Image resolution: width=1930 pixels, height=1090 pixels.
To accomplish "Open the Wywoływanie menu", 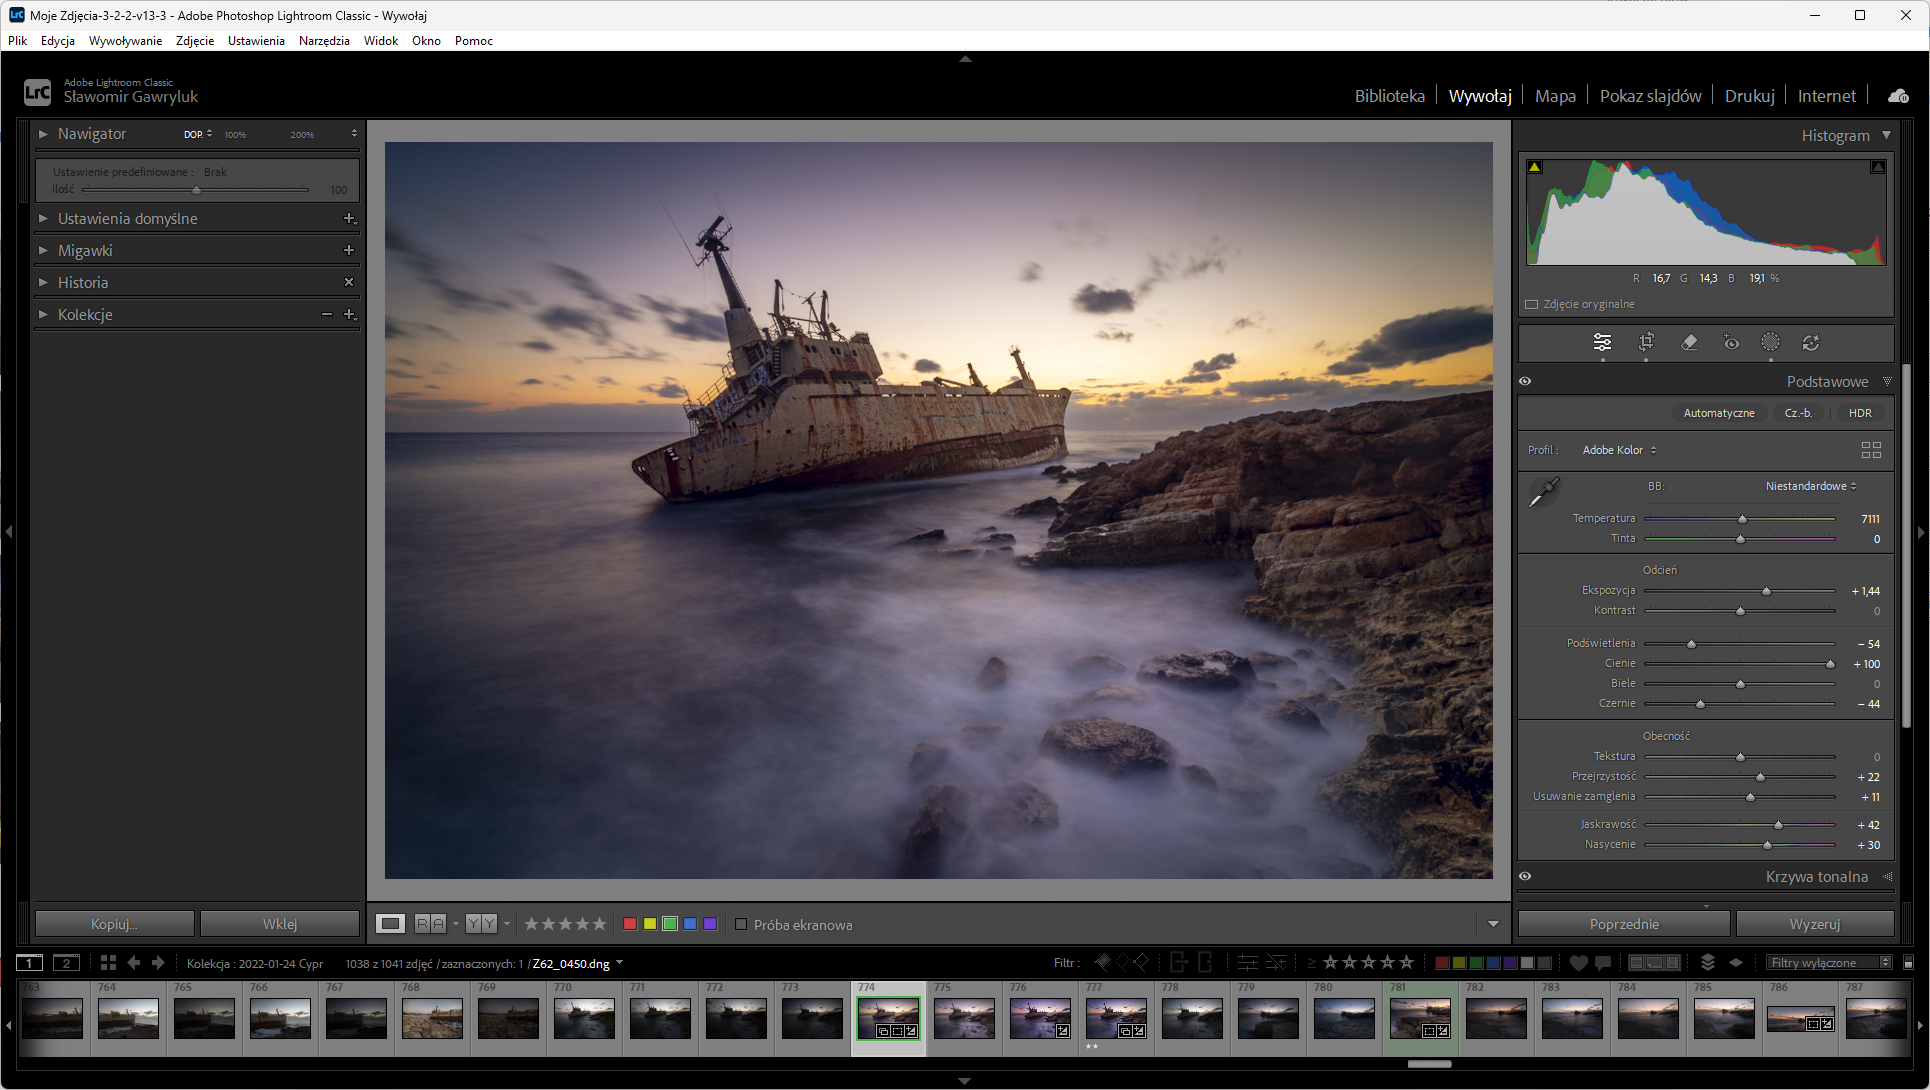I will 125,41.
